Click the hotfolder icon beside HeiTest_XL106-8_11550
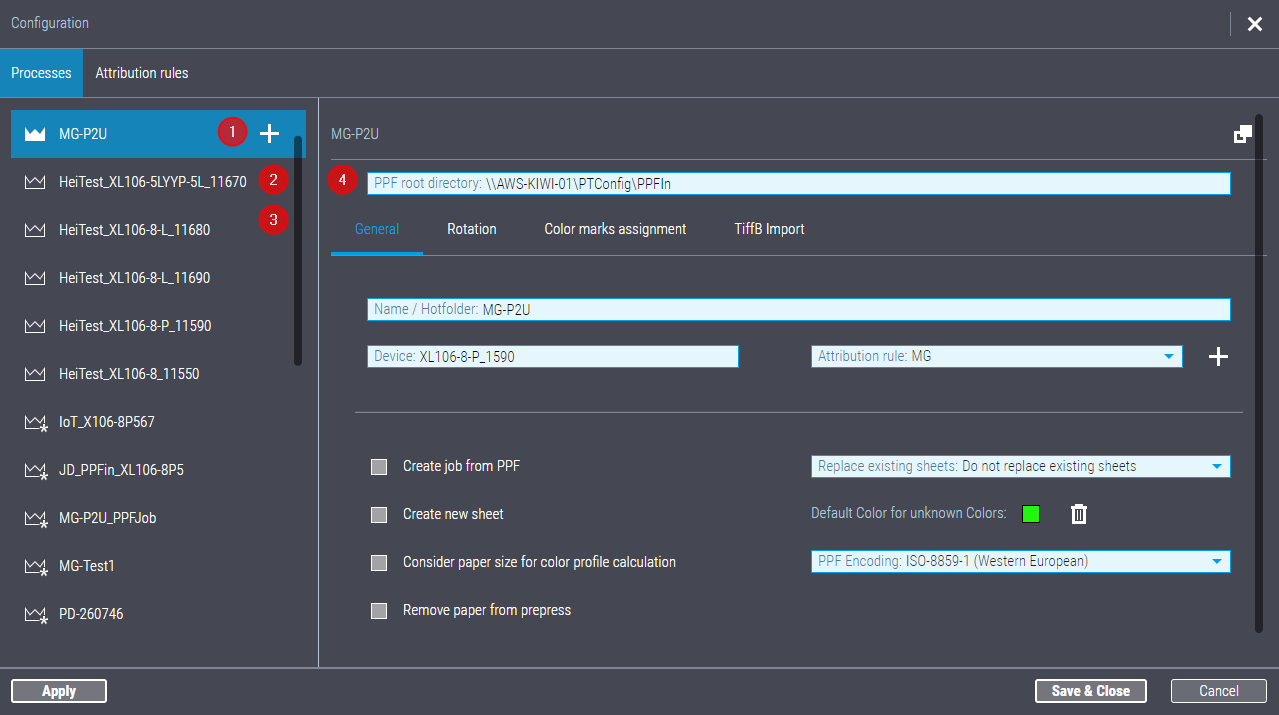Image resolution: width=1279 pixels, height=715 pixels. 35,373
